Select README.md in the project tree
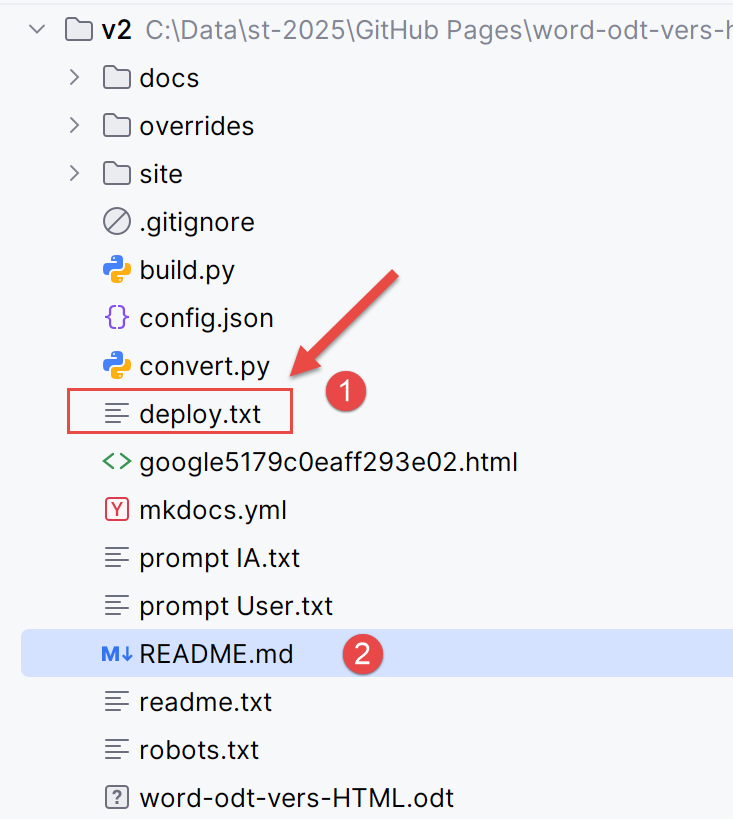Image resolution: width=733 pixels, height=819 pixels. pyautogui.click(x=216, y=654)
